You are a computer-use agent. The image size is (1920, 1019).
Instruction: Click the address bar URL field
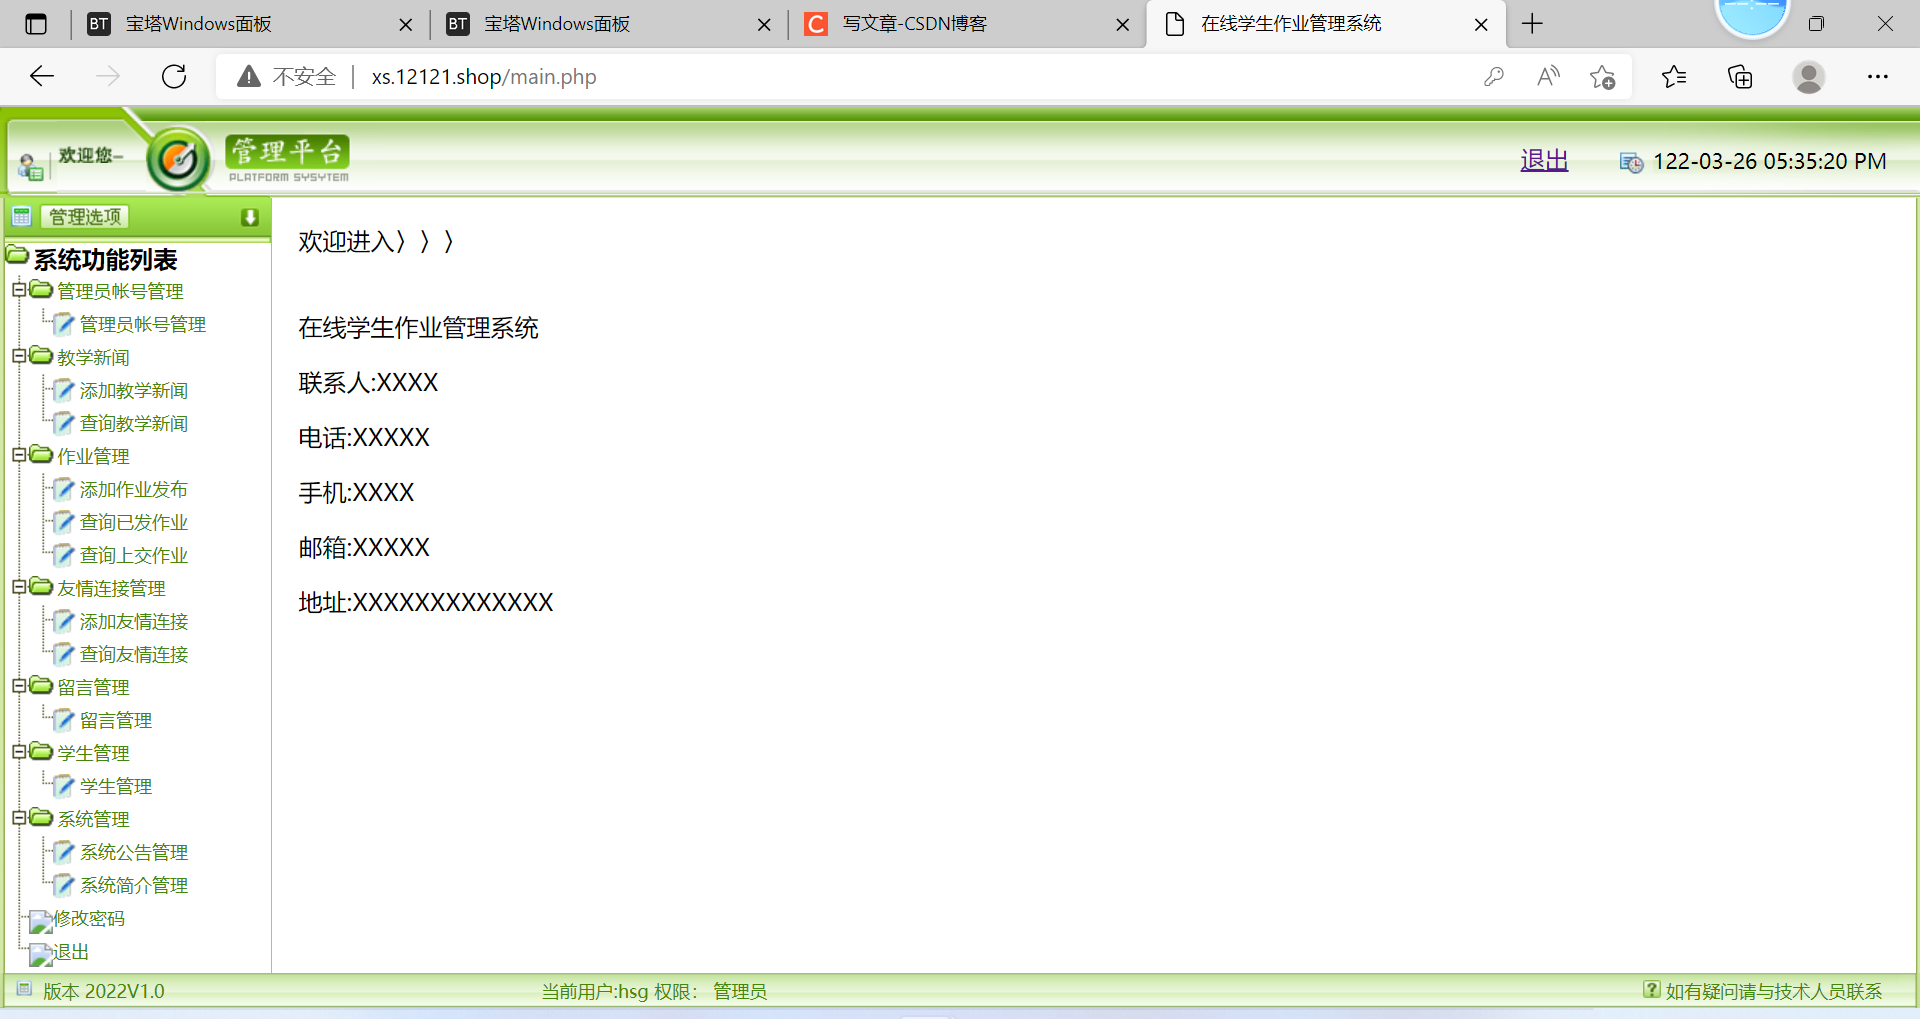click(850, 77)
